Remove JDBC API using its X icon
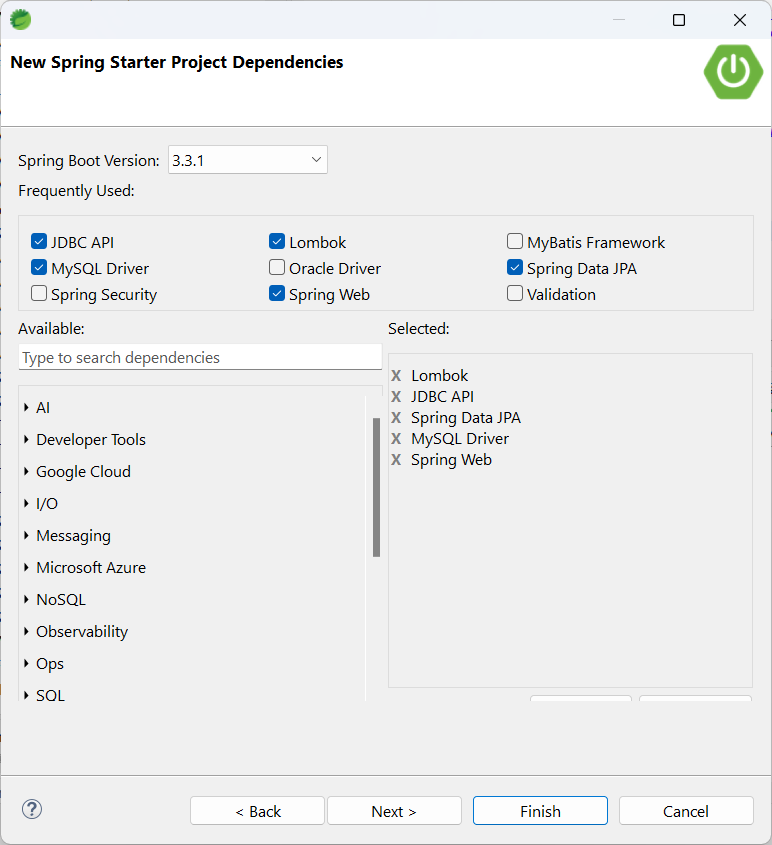Screen dimensions: 772x845 [396, 397]
